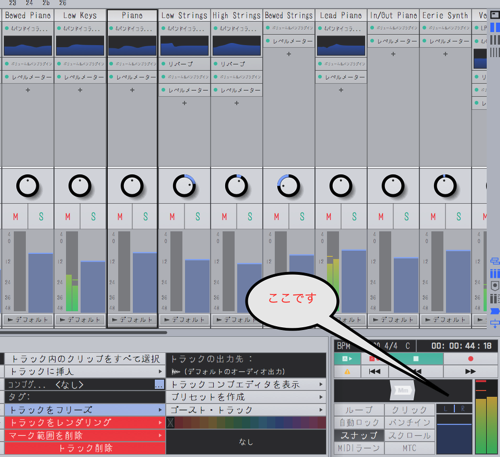
Task: Click the パンチイン button
Action: [410, 423]
